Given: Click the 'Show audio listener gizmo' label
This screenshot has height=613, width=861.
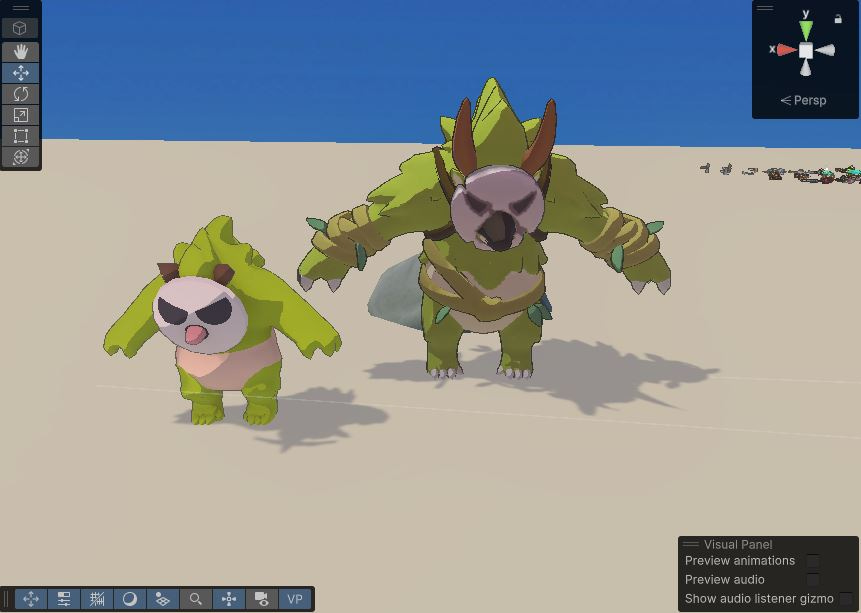Looking at the screenshot, I should tap(759, 599).
